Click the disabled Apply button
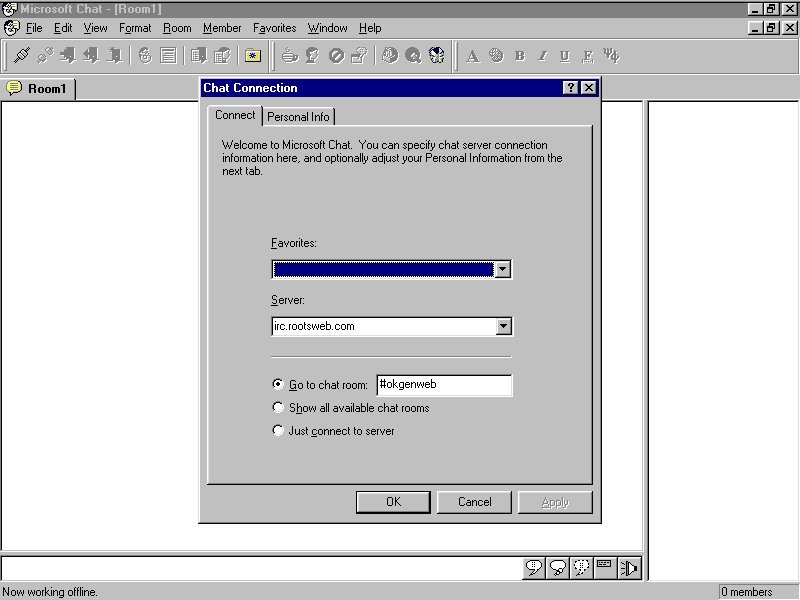 pyautogui.click(x=555, y=502)
